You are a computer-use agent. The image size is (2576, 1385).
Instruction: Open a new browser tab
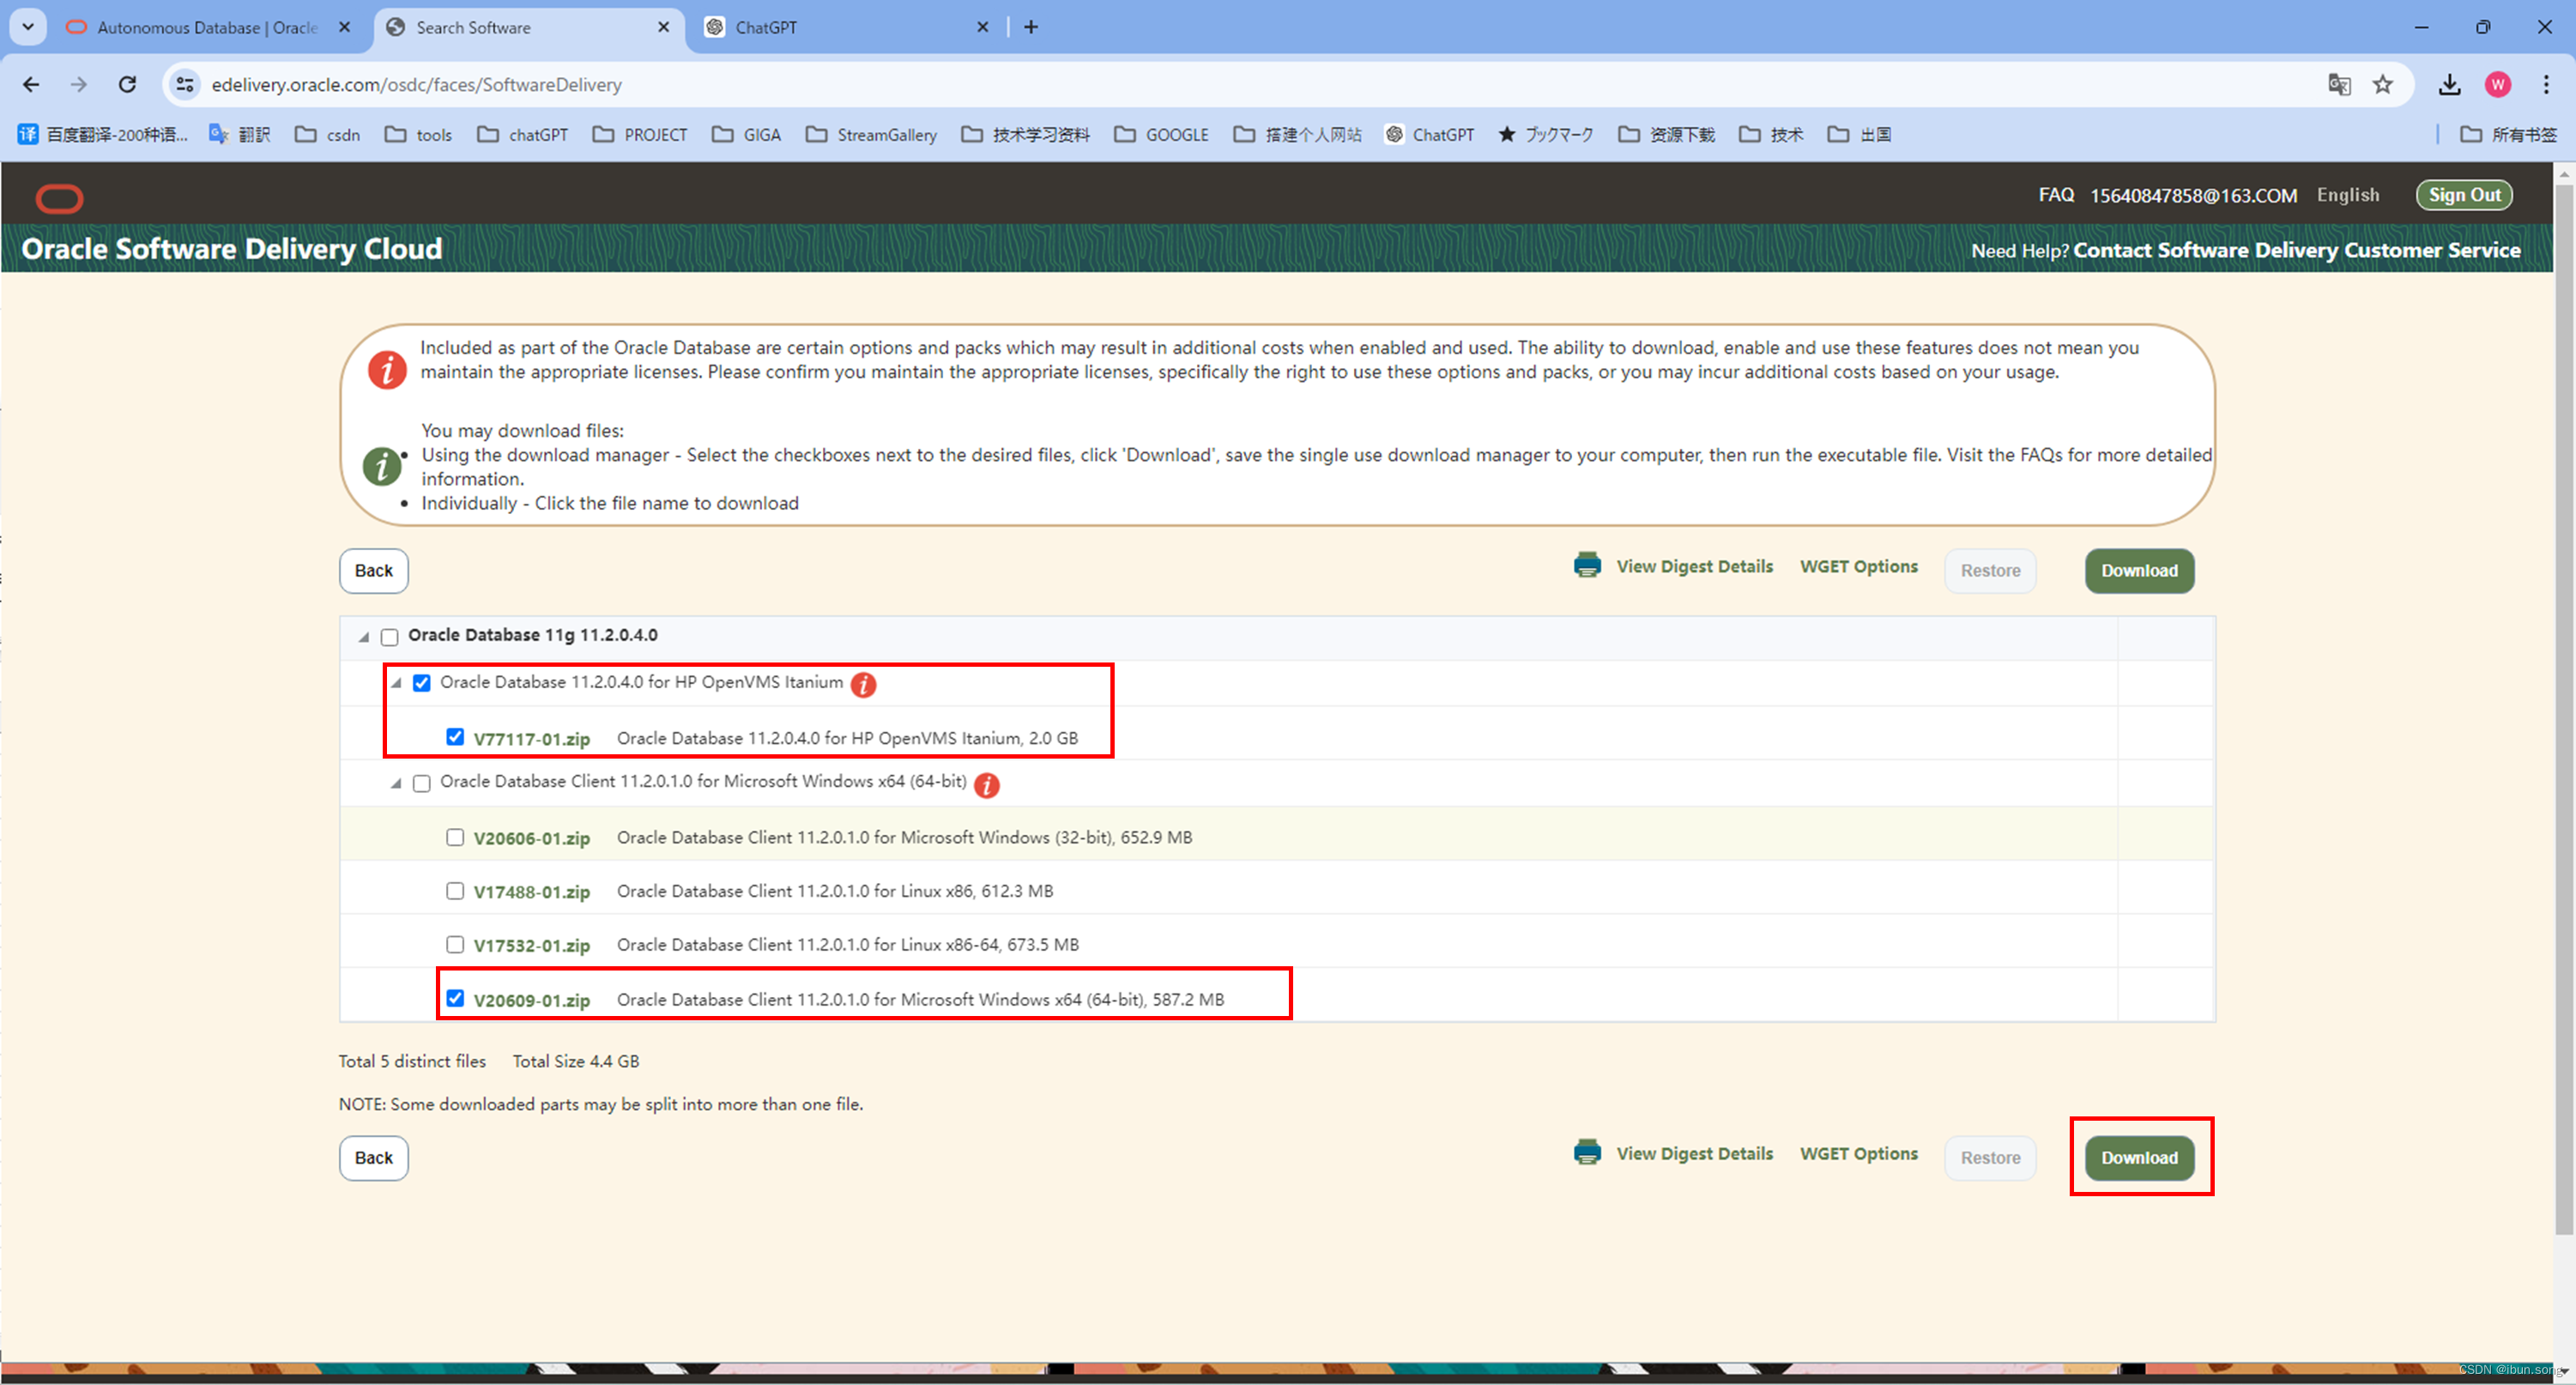(1031, 27)
